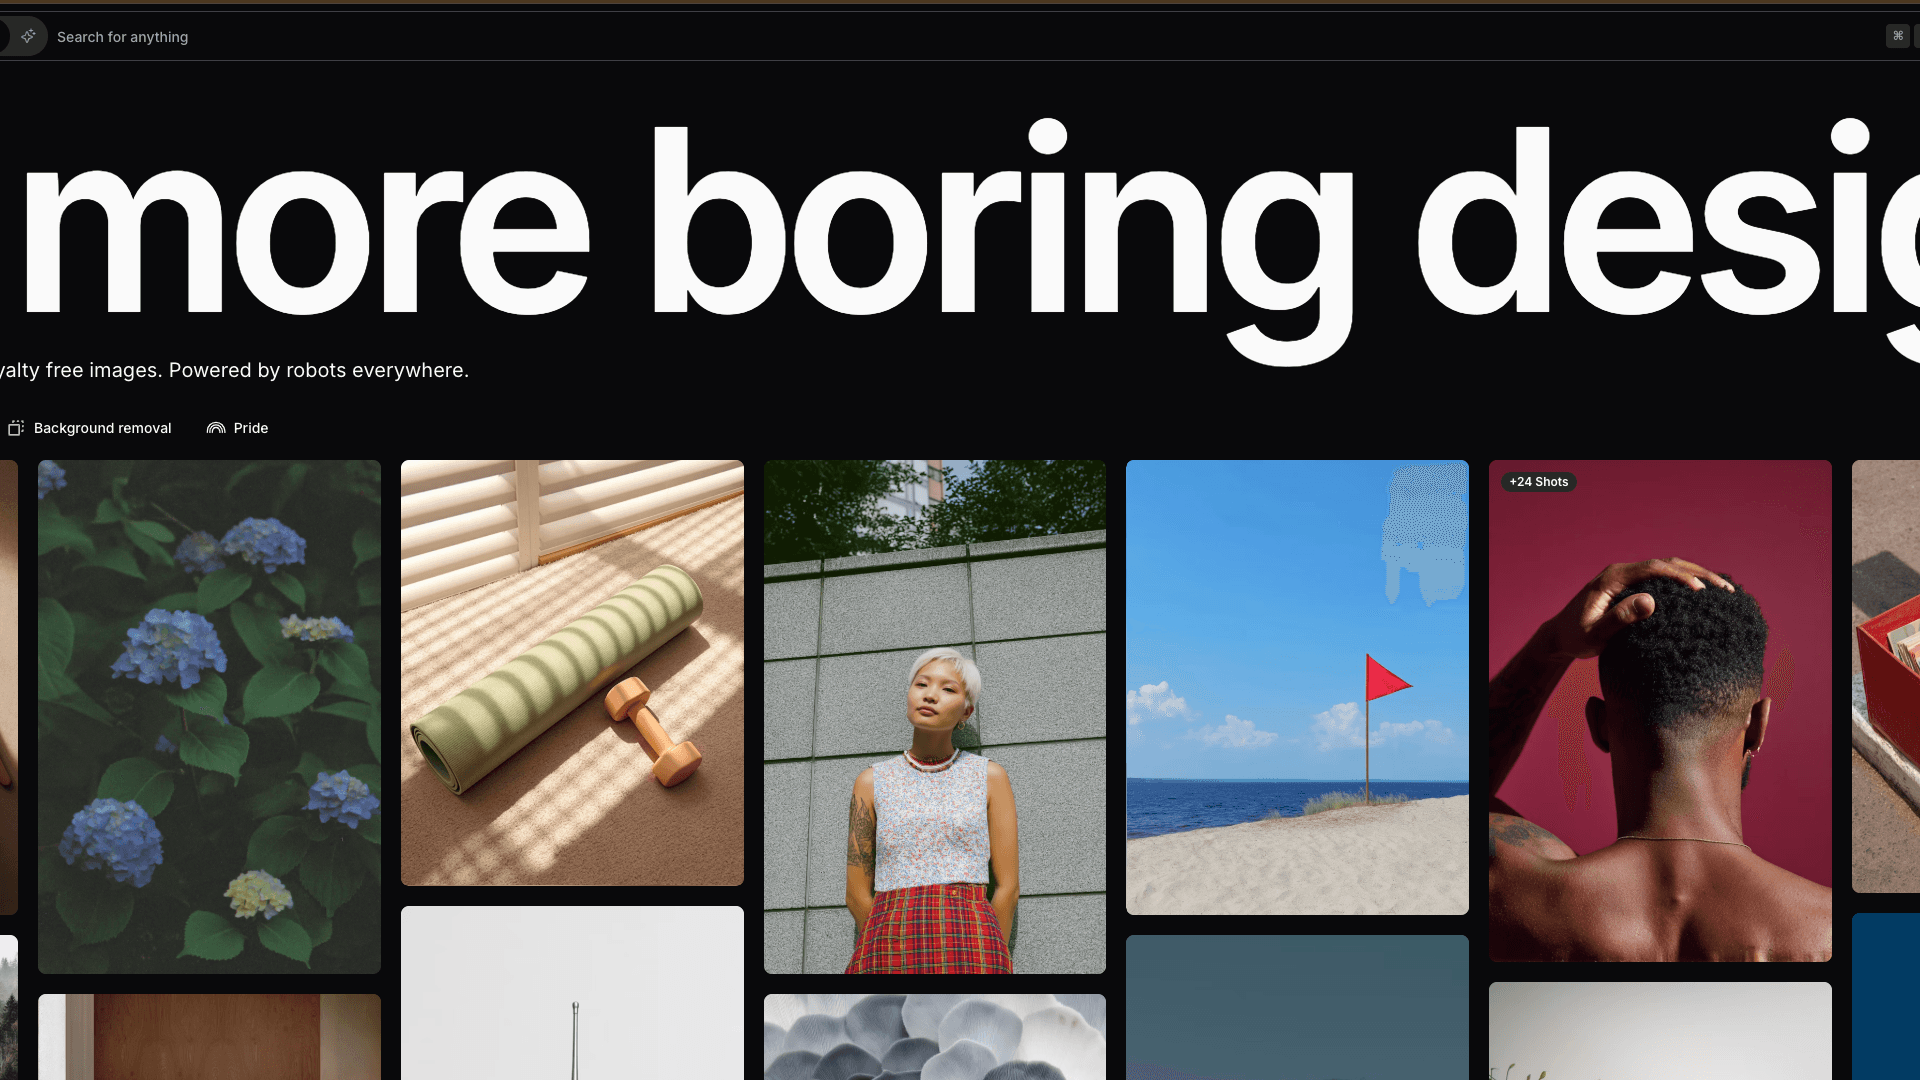Open the yoga mat and dumbbell image

pos(572,672)
